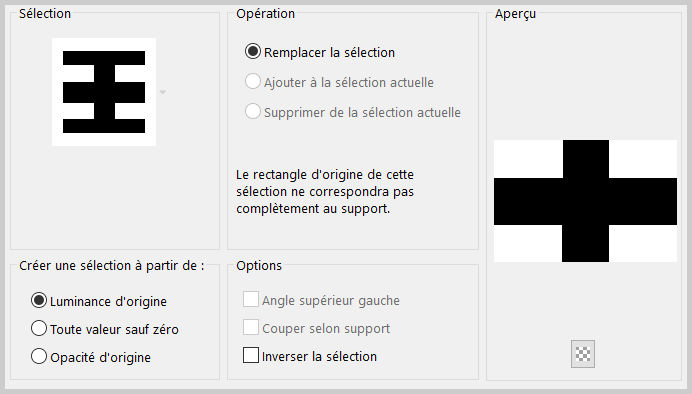Click the black cross preview image in Aperçu
The image size is (692, 394).
tap(585, 201)
